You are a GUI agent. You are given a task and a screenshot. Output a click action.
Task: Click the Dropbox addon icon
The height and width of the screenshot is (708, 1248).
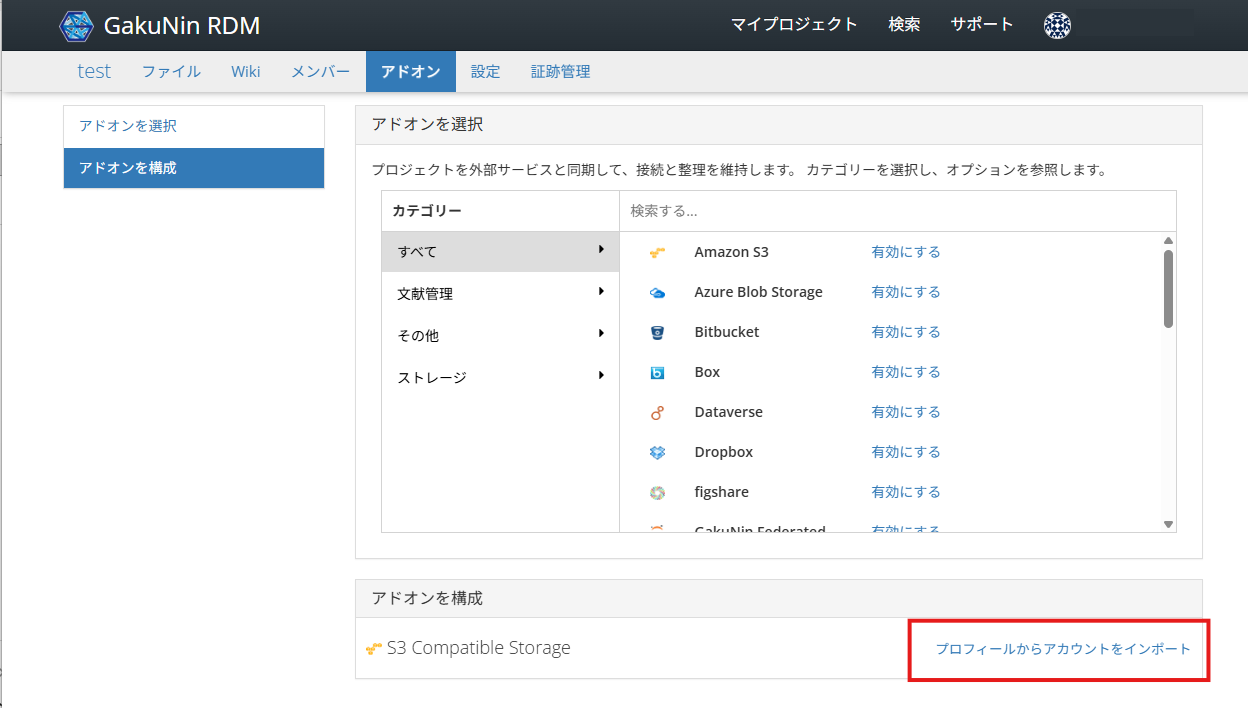point(657,452)
